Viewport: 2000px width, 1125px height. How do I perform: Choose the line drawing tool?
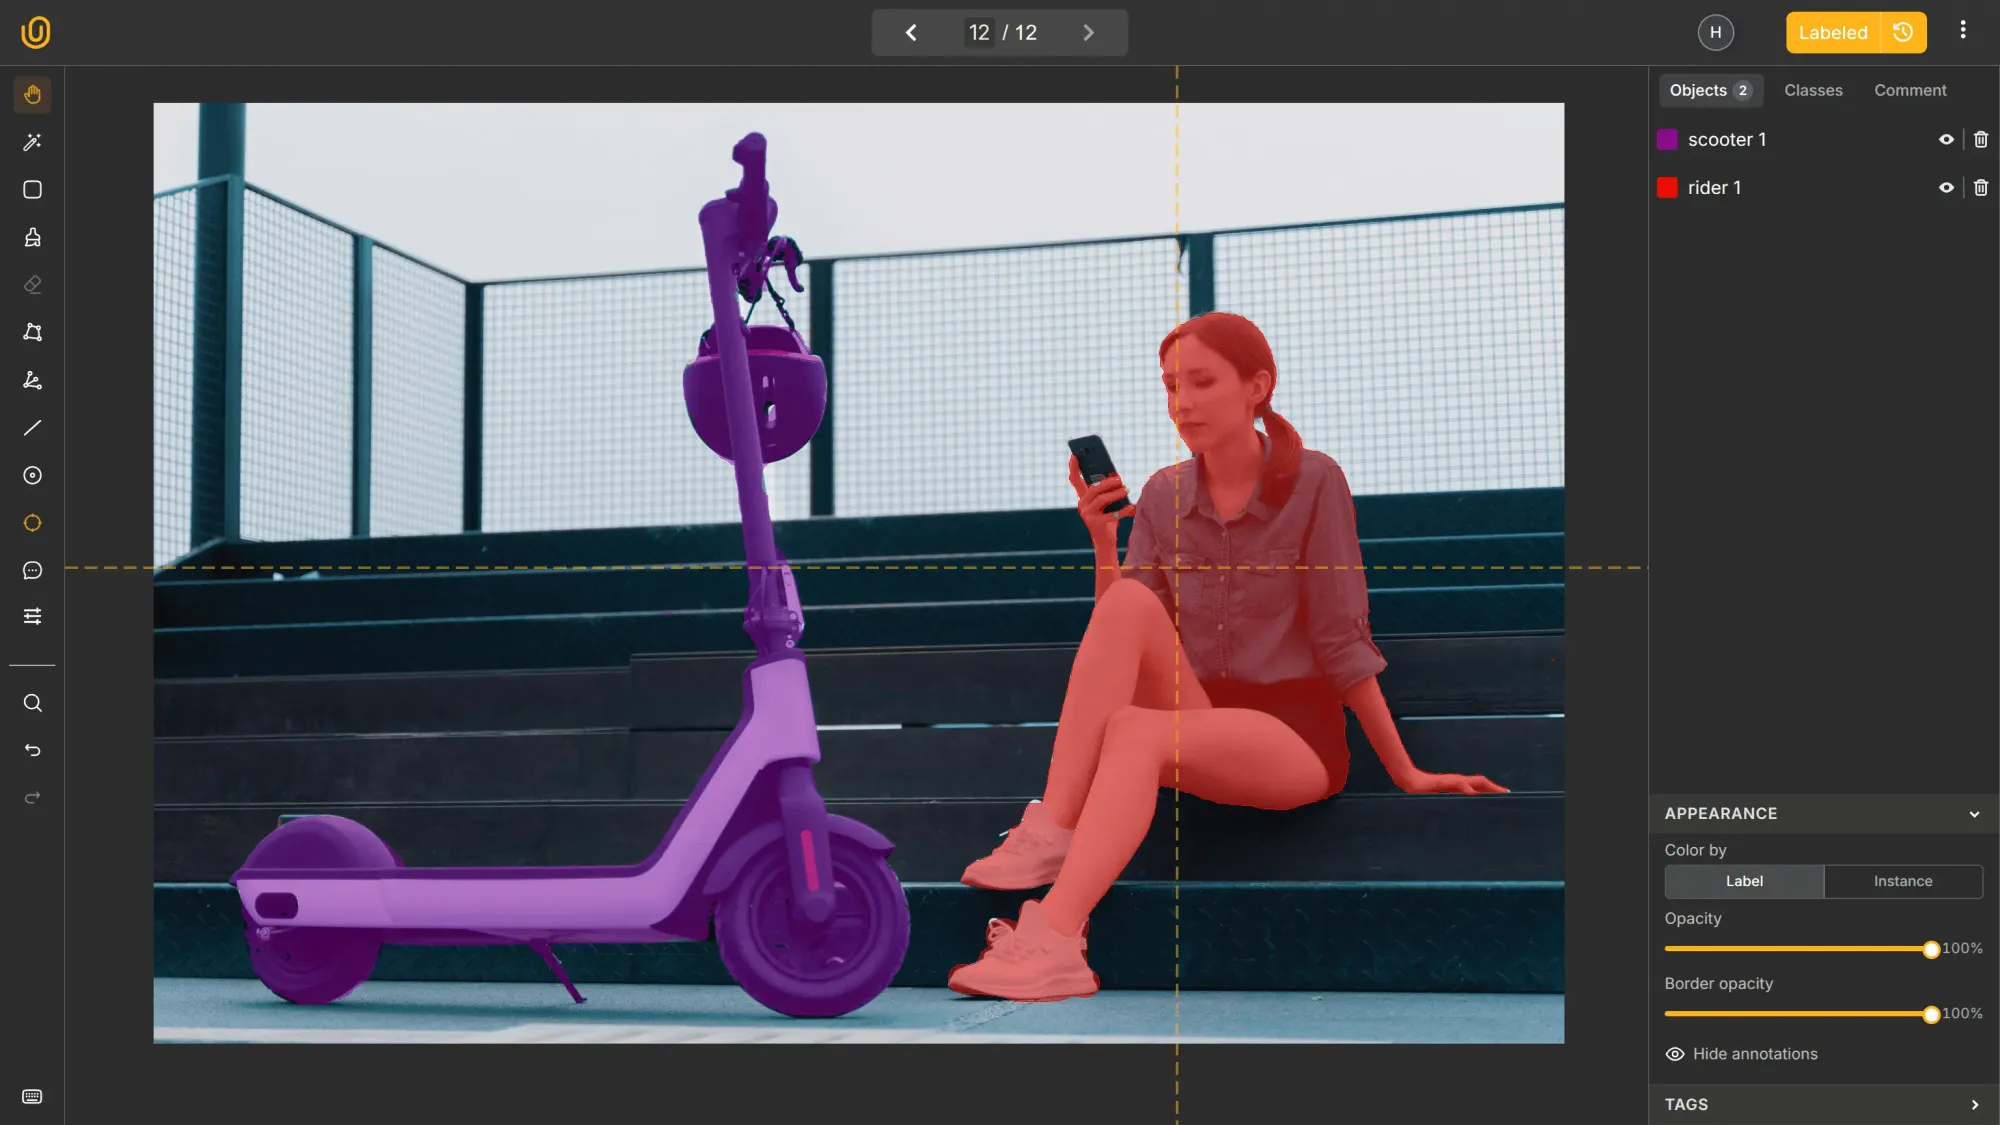(32, 427)
